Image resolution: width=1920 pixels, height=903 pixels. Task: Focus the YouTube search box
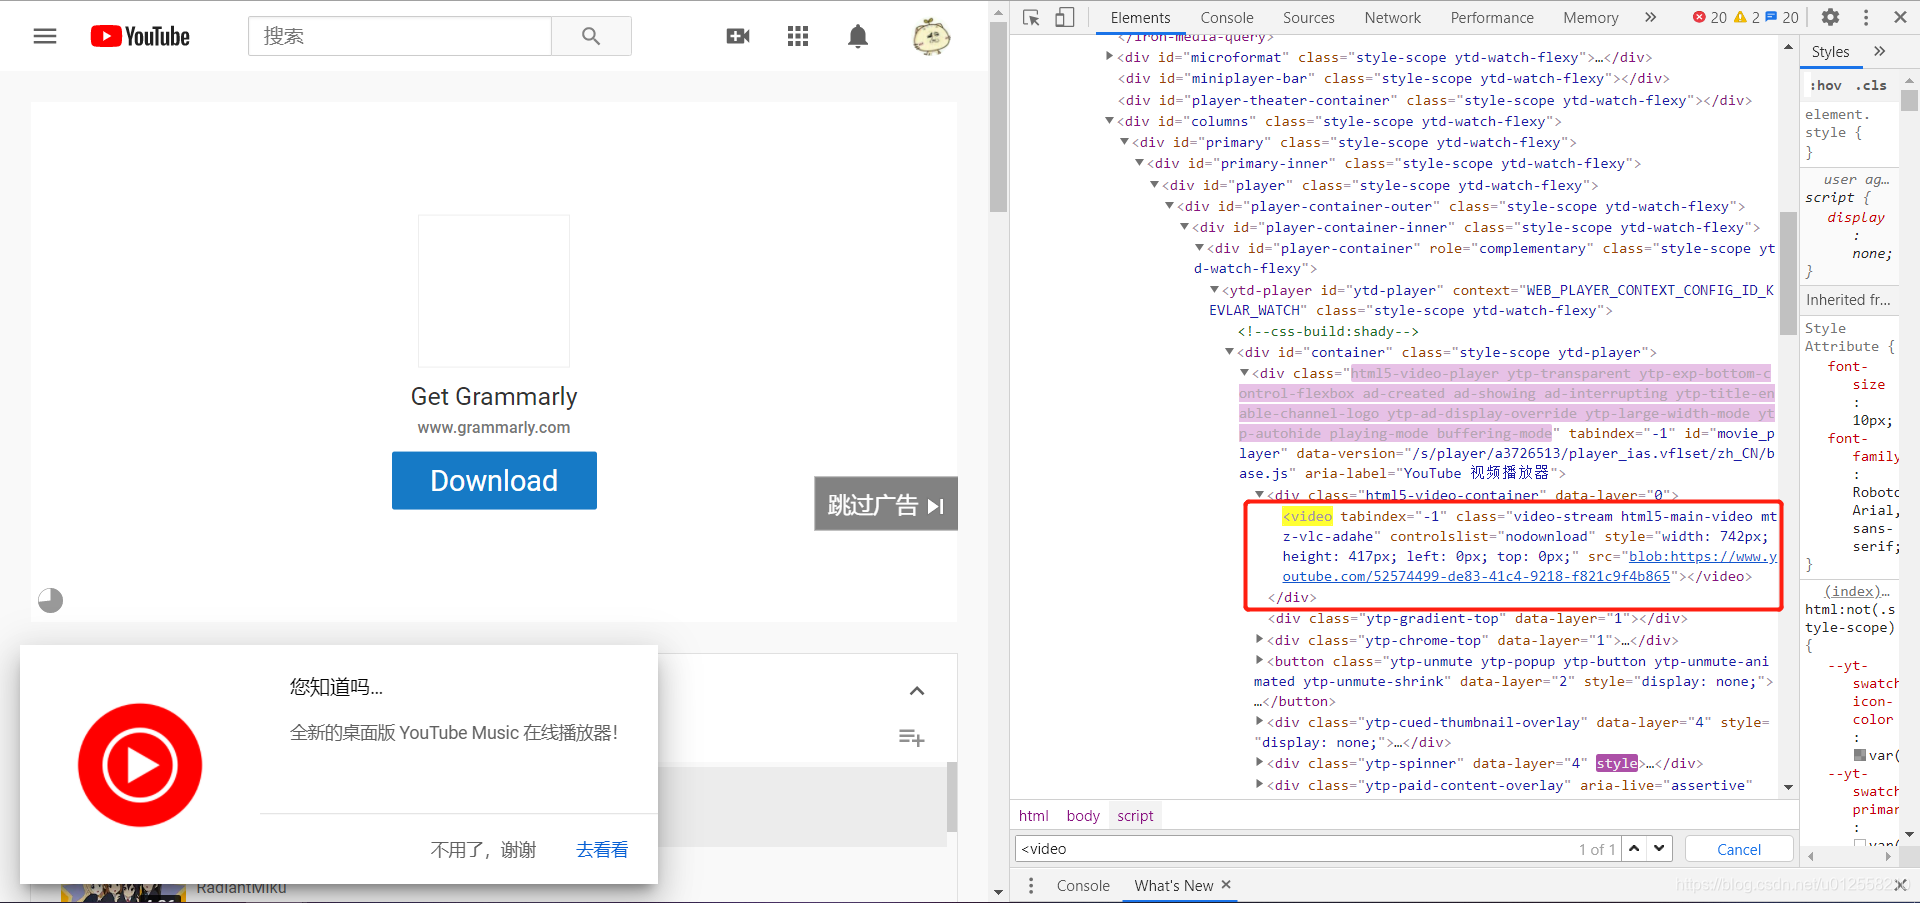tap(400, 36)
